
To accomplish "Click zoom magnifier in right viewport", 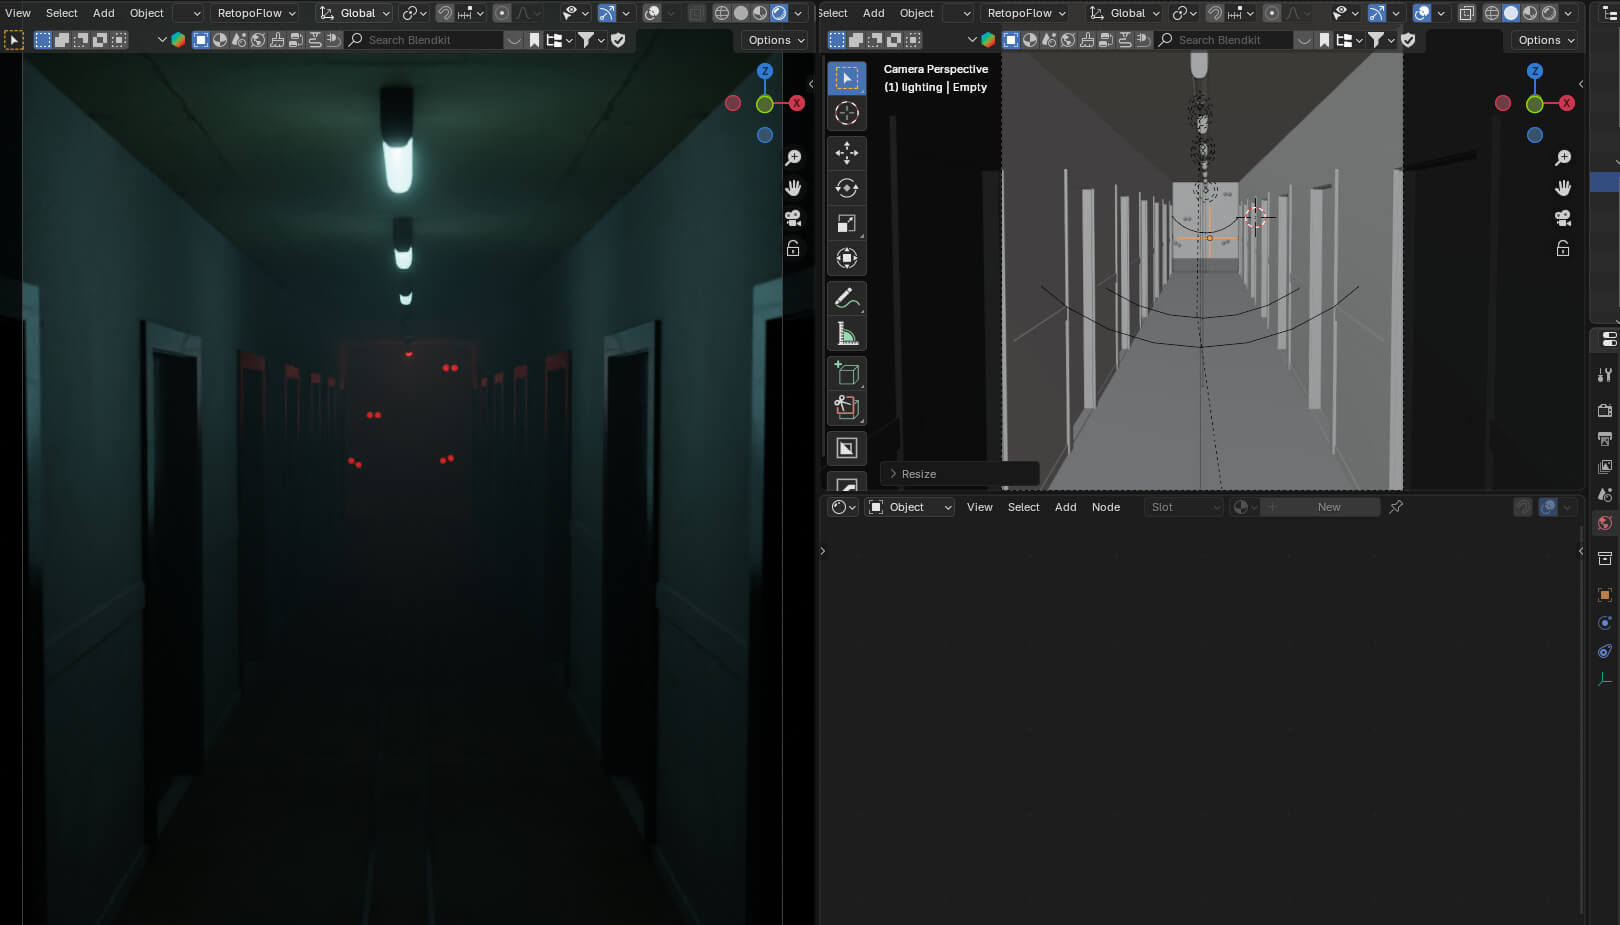I will (x=1563, y=158).
